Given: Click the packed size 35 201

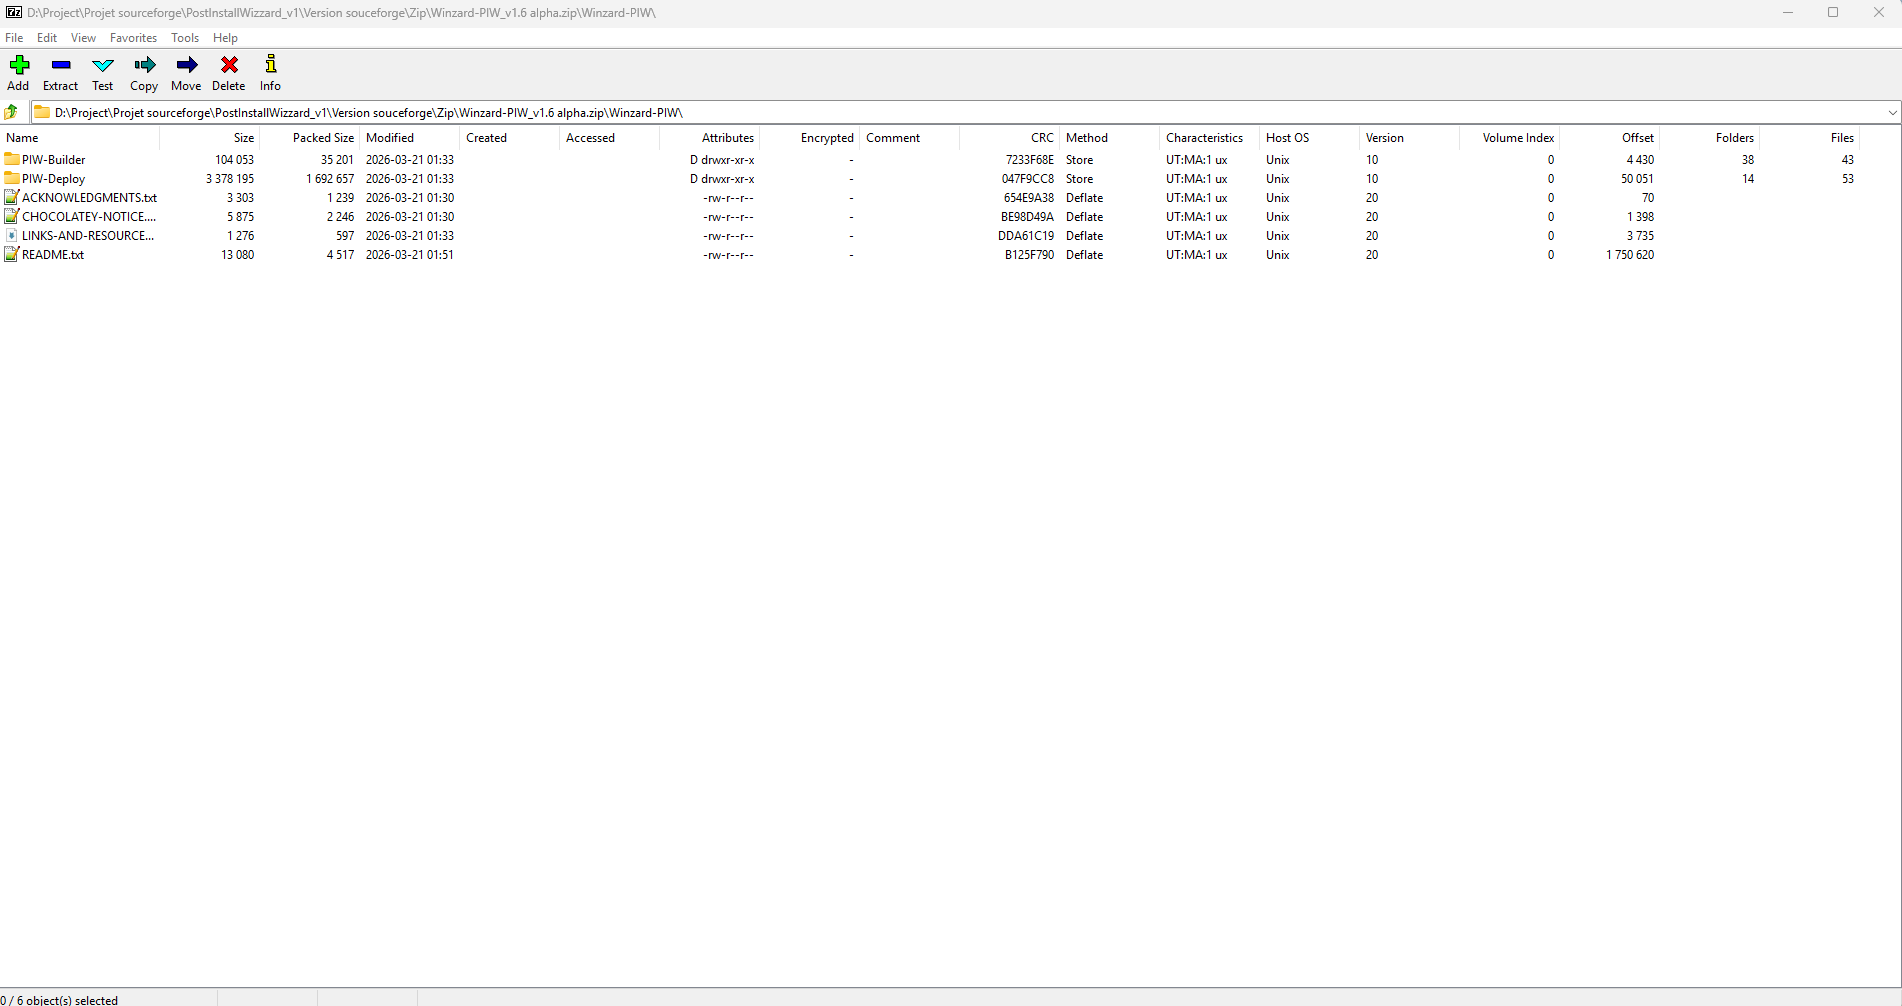Looking at the screenshot, I should pos(337,160).
